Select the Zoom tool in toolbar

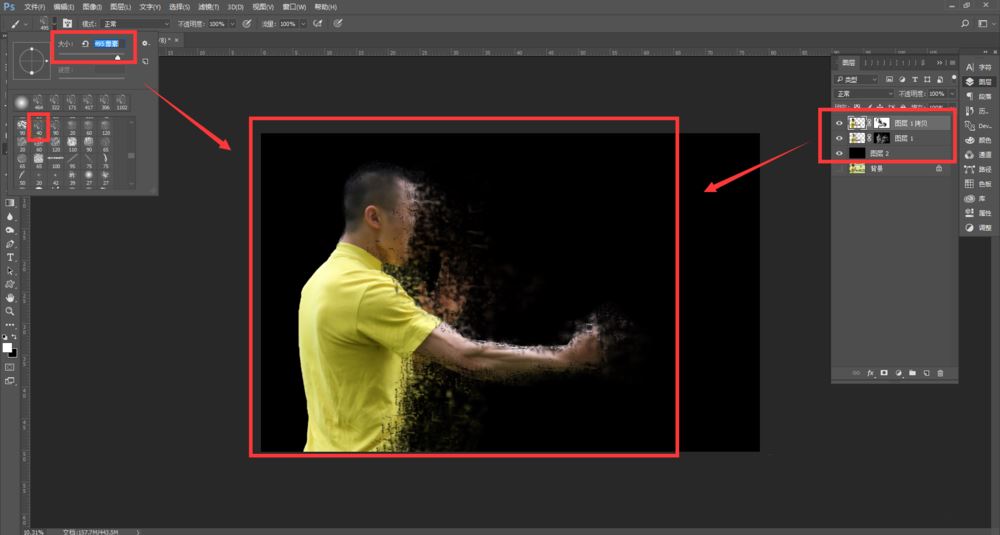click(x=10, y=311)
